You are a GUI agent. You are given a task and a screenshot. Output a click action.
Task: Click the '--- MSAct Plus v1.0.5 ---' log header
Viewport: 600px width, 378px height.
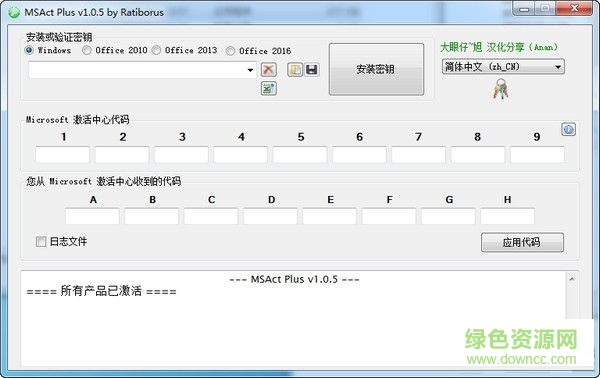click(294, 279)
